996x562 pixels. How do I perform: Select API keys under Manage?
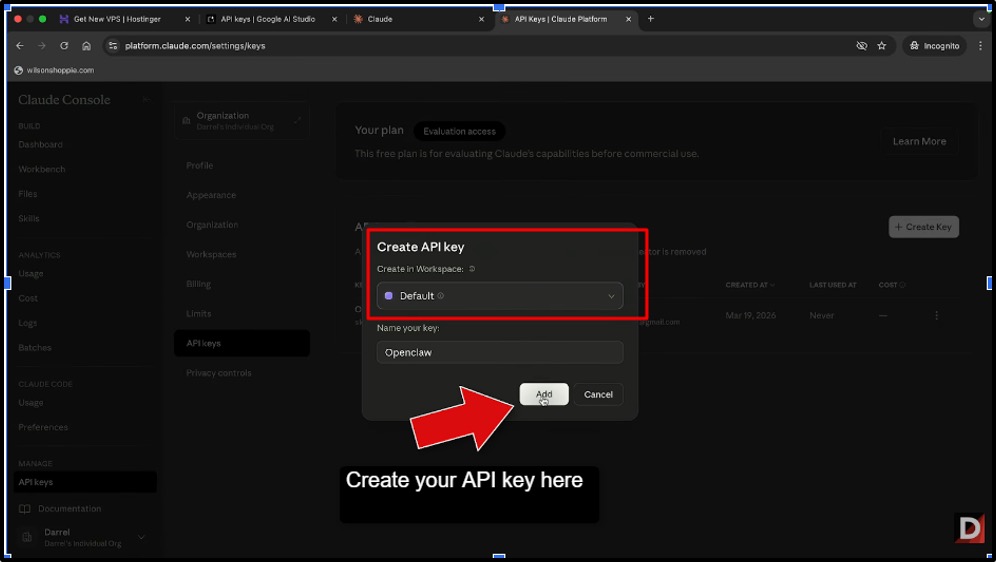click(x=85, y=482)
